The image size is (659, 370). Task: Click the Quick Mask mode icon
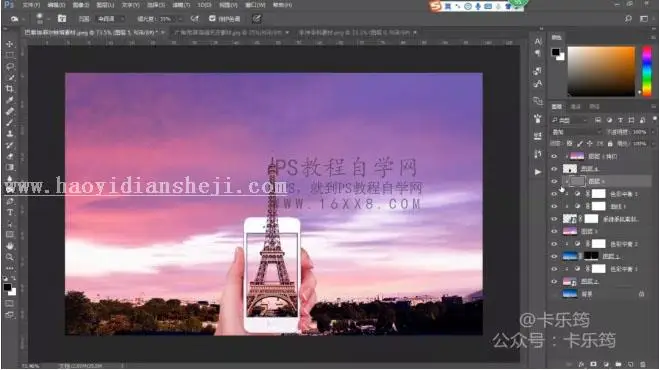coord(9,303)
